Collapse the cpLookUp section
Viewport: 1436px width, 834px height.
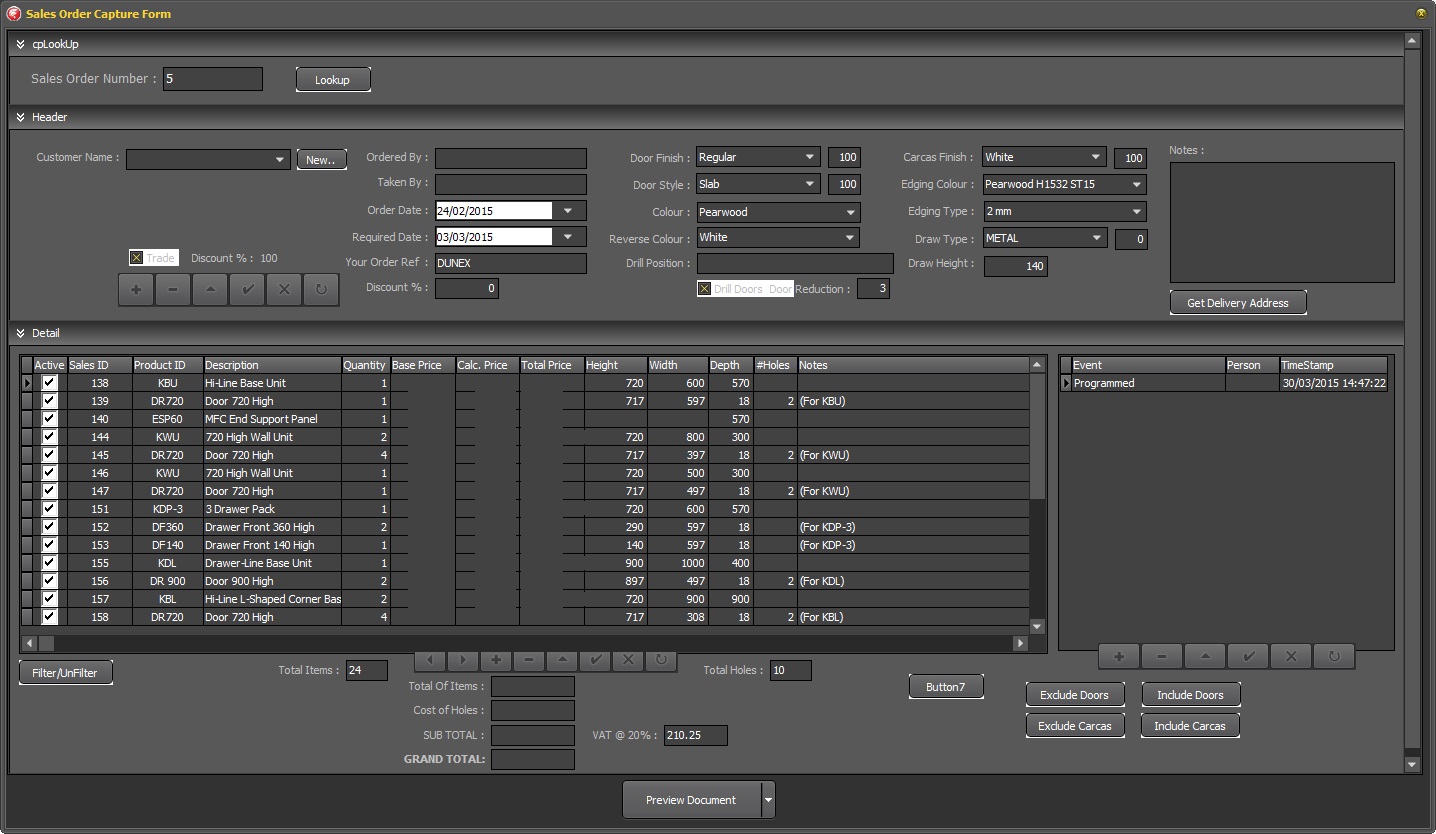21,44
